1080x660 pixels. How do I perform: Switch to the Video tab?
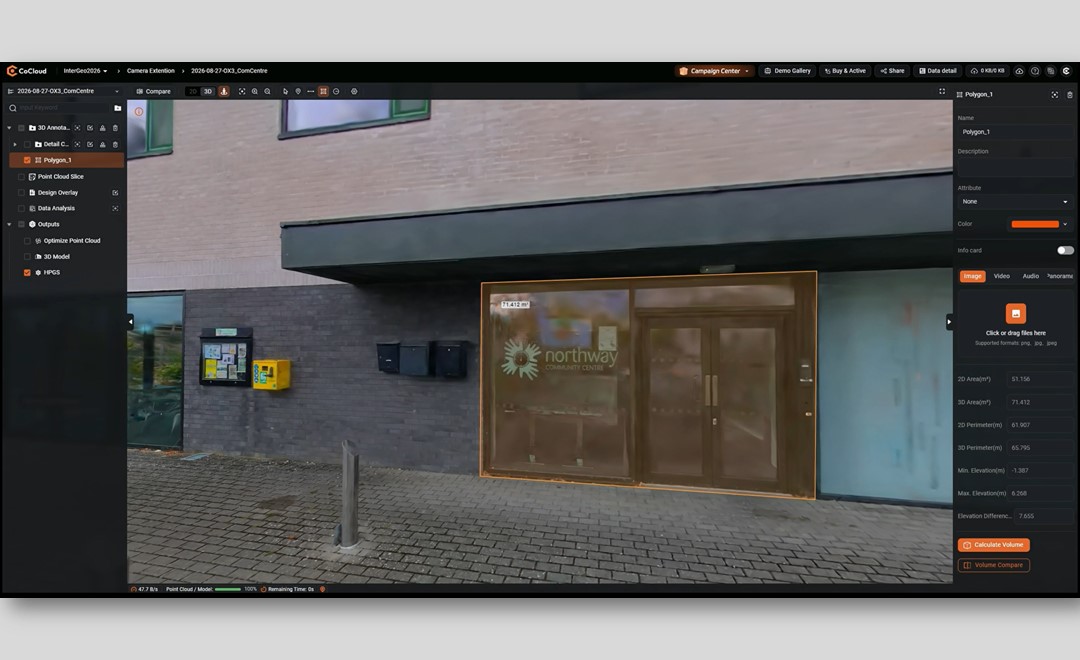tap(1001, 276)
